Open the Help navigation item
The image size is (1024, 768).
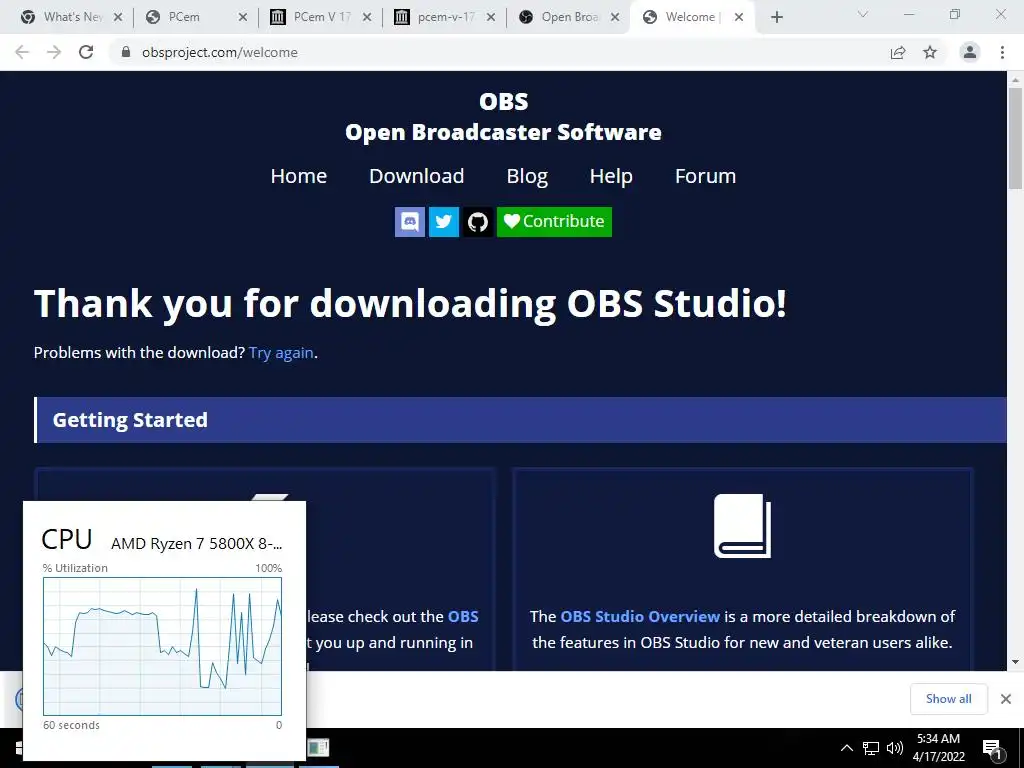611,176
